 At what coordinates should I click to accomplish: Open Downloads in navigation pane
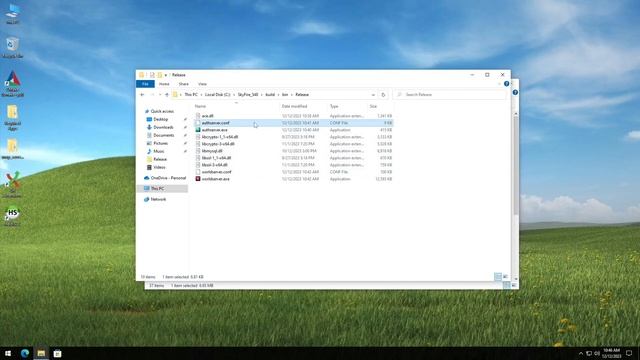(163, 127)
